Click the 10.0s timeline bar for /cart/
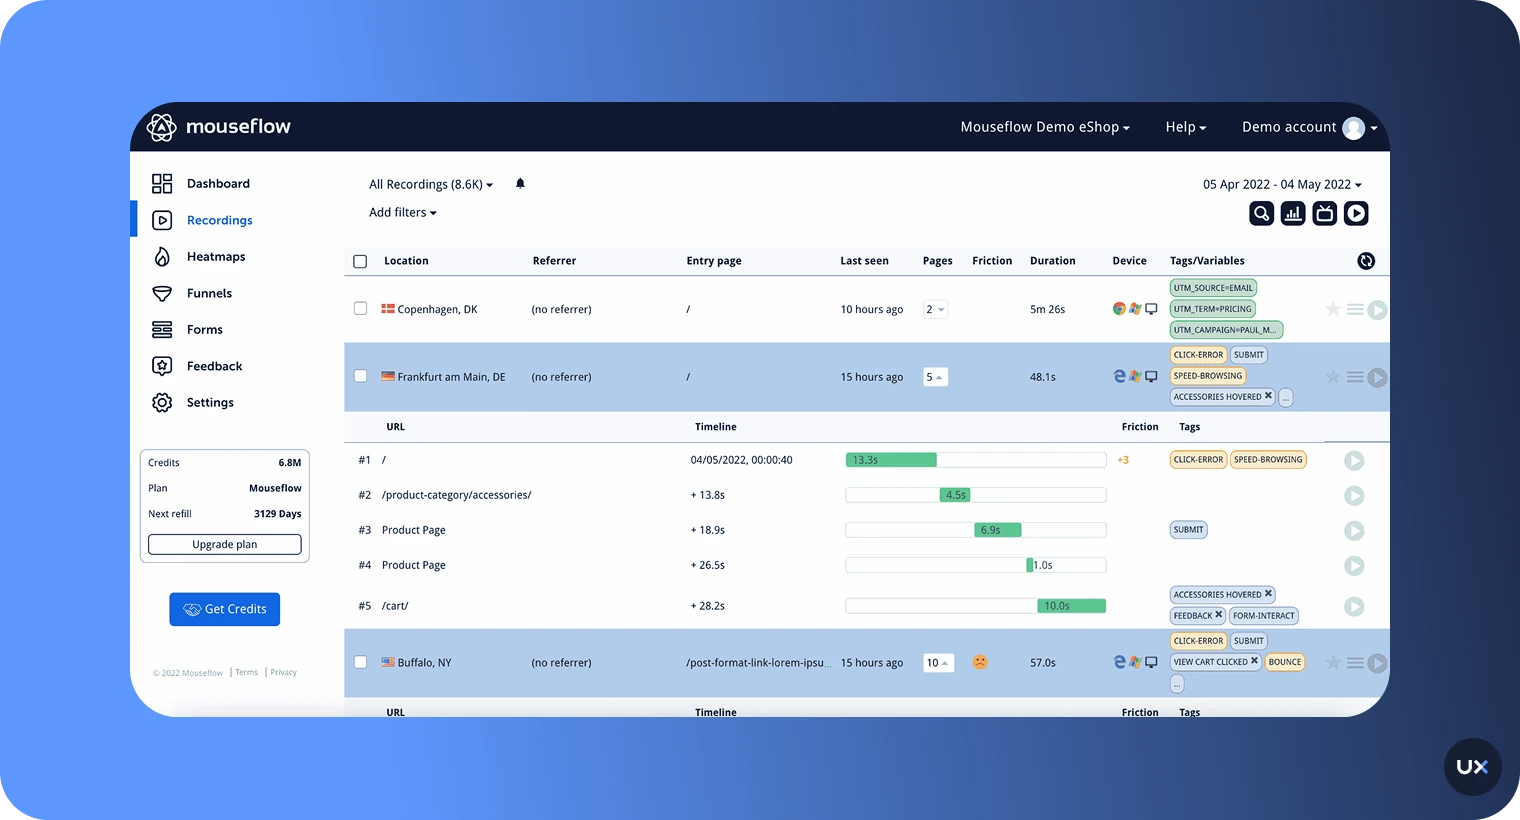Image resolution: width=1520 pixels, height=820 pixels. (1072, 606)
